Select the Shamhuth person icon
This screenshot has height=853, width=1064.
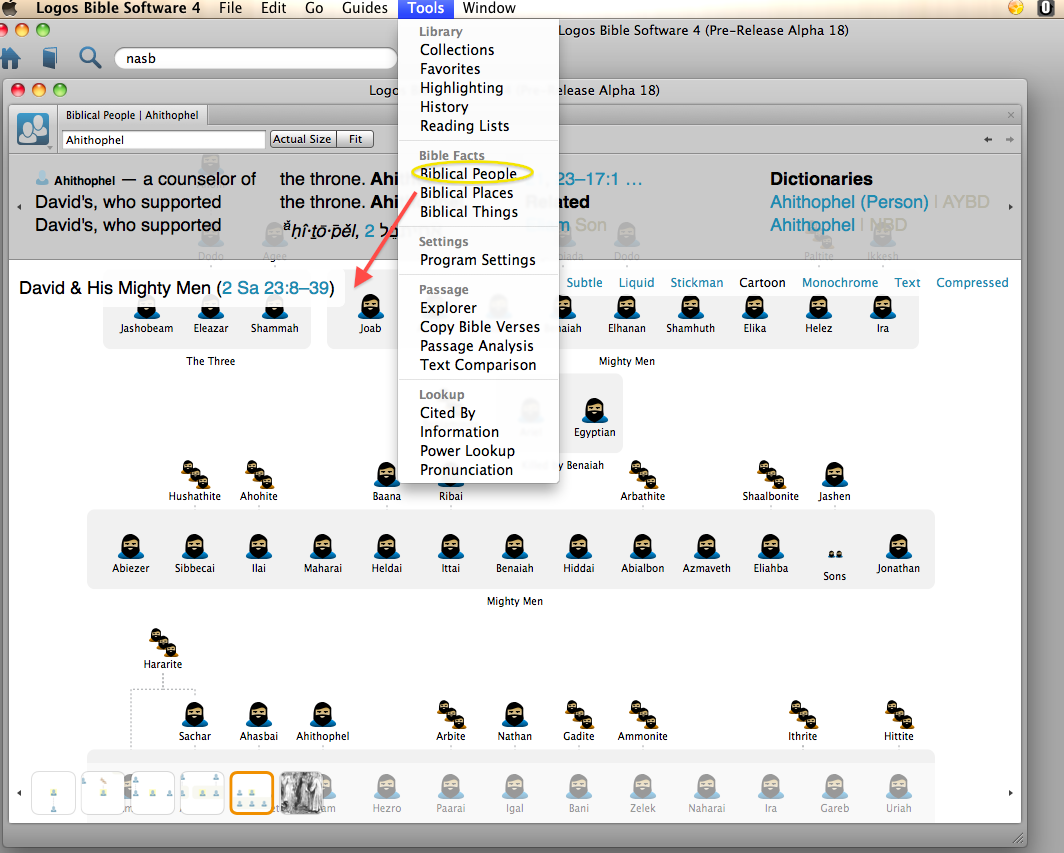(x=691, y=307)
